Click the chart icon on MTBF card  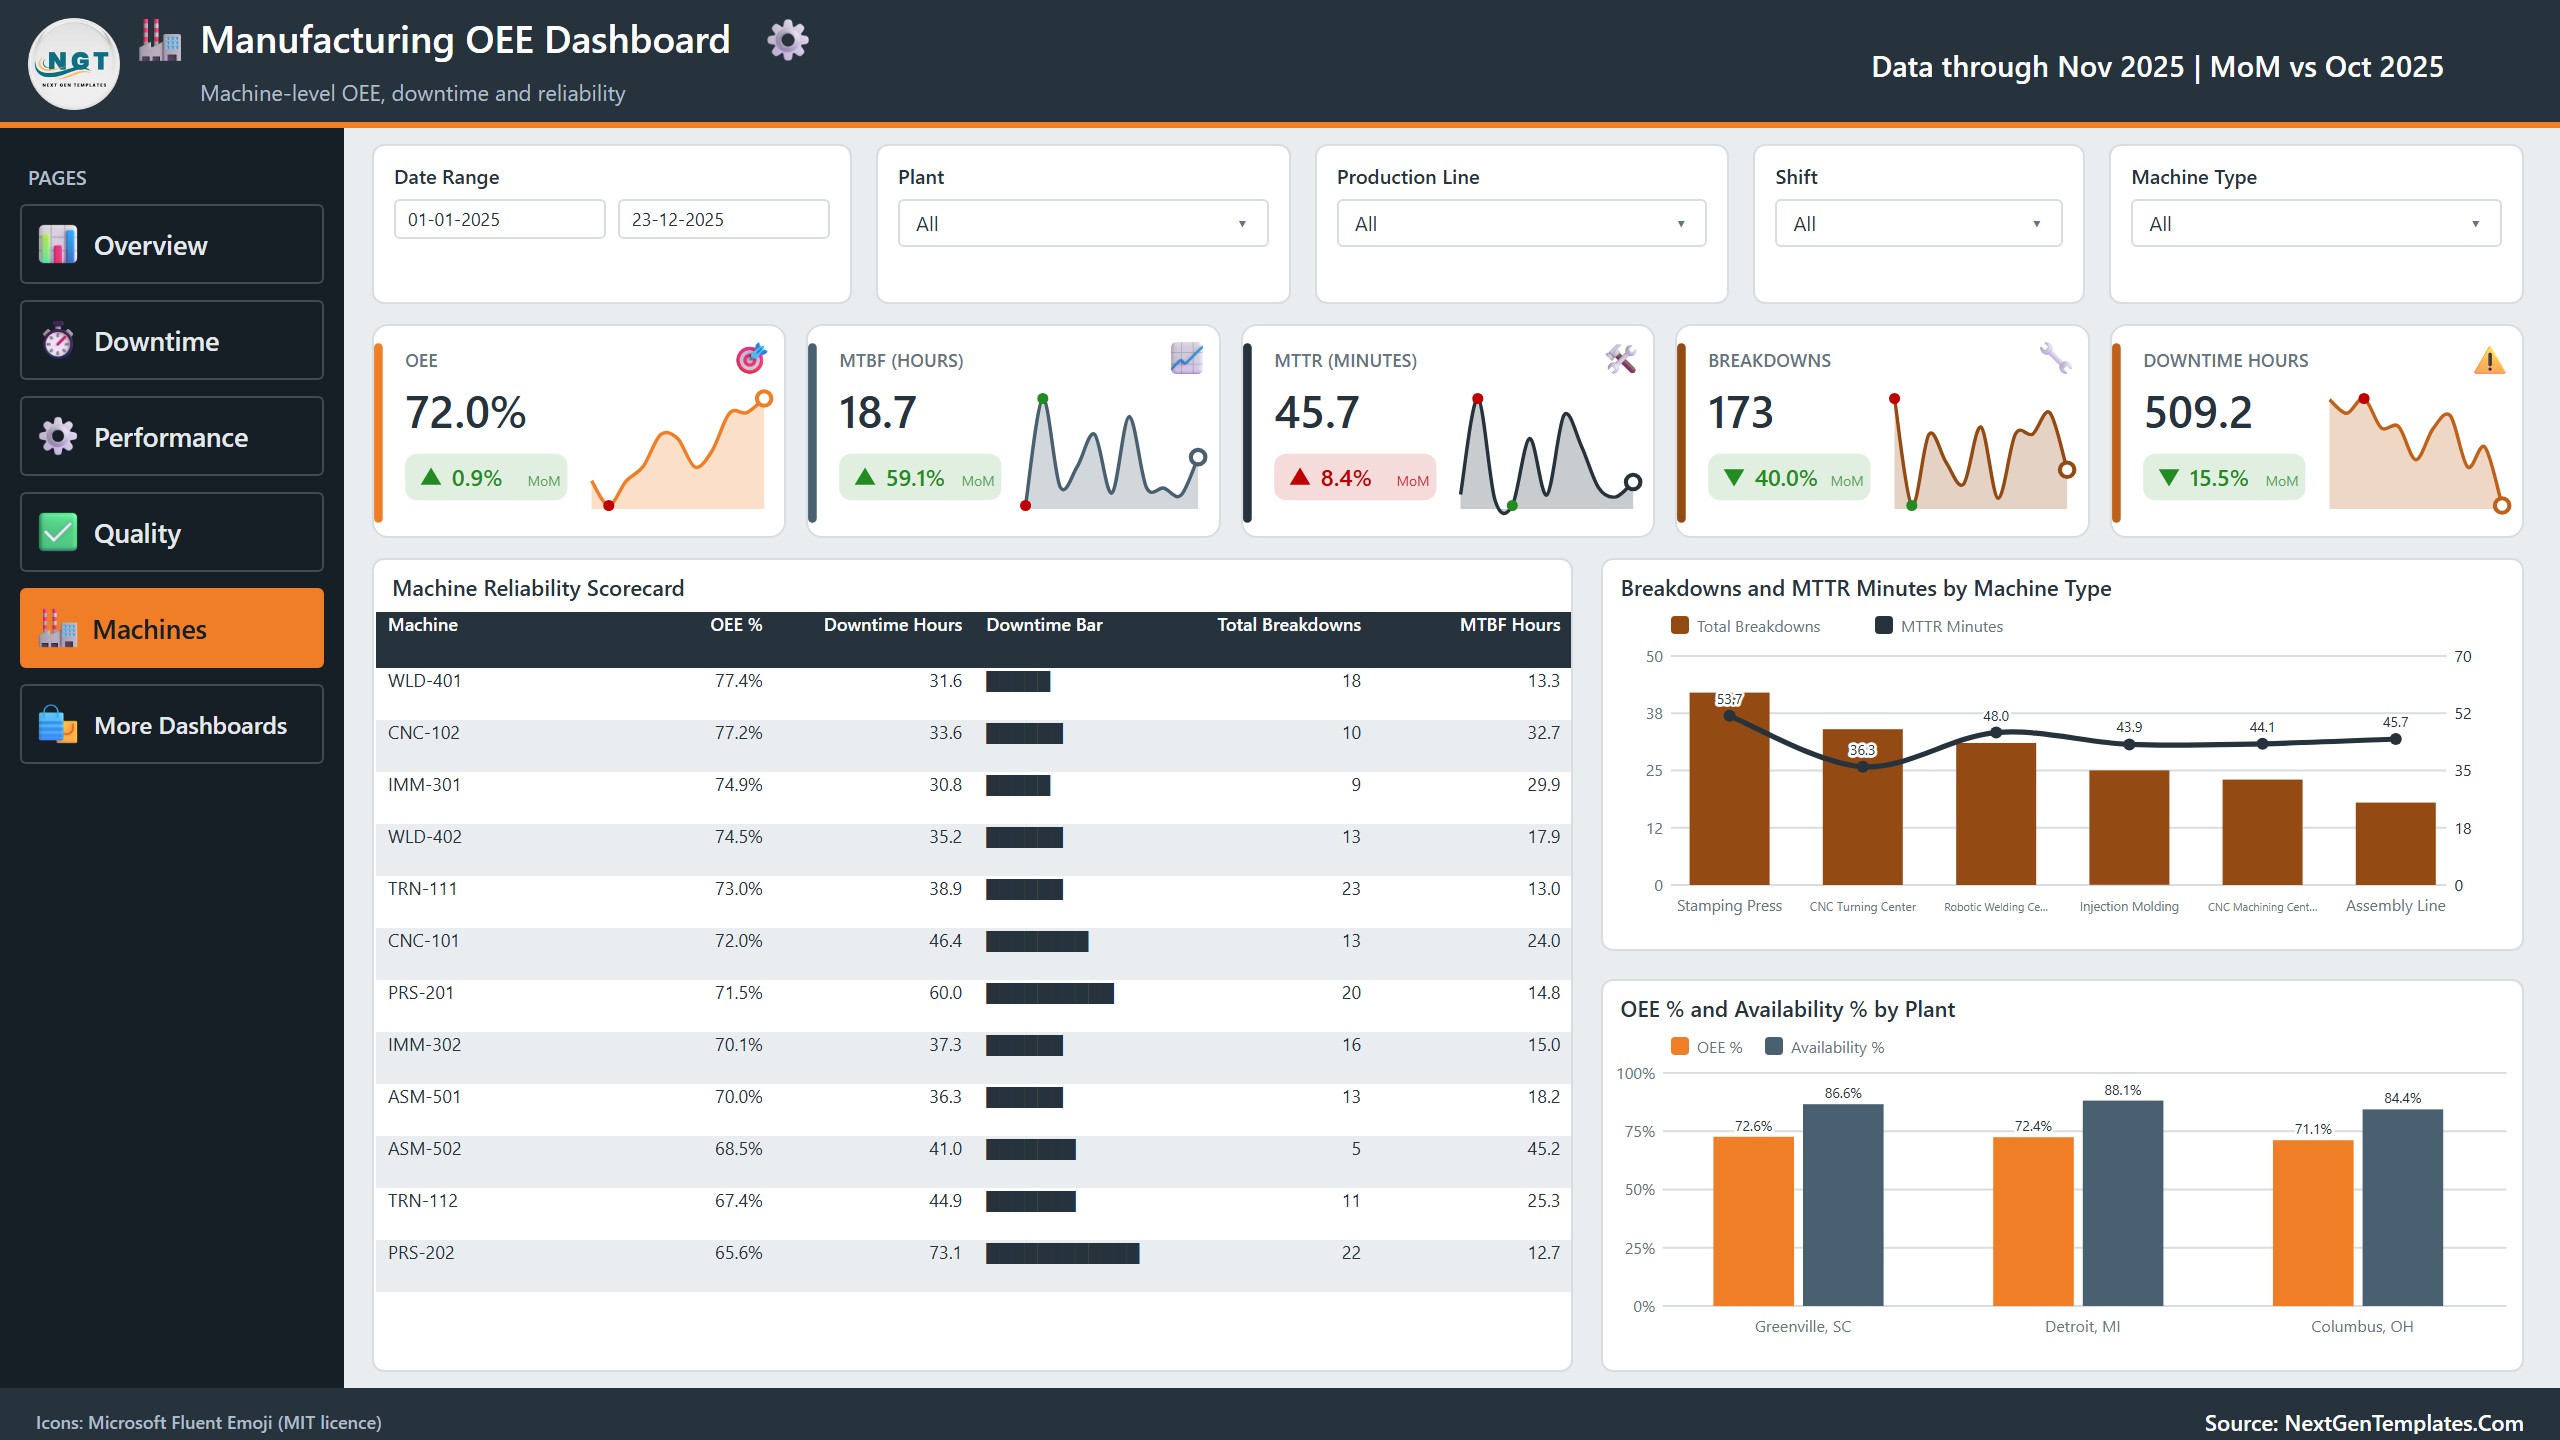tap(1186, 358)
